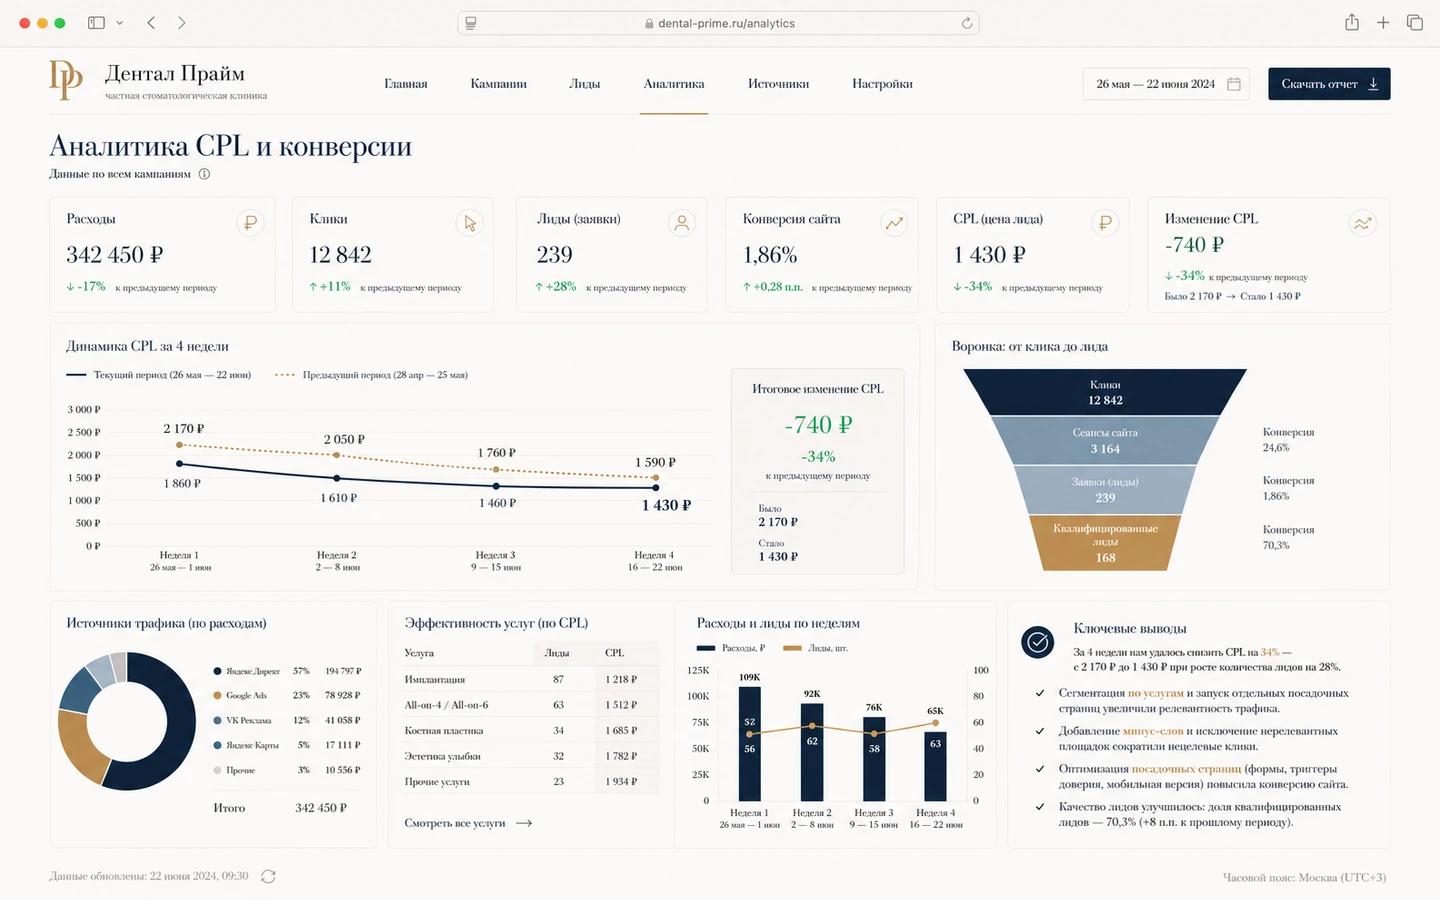The width and height of the screenshot is (1440, 900).
Task: Toggle the Текущий период legend series
Action: [x=158, y=375]
